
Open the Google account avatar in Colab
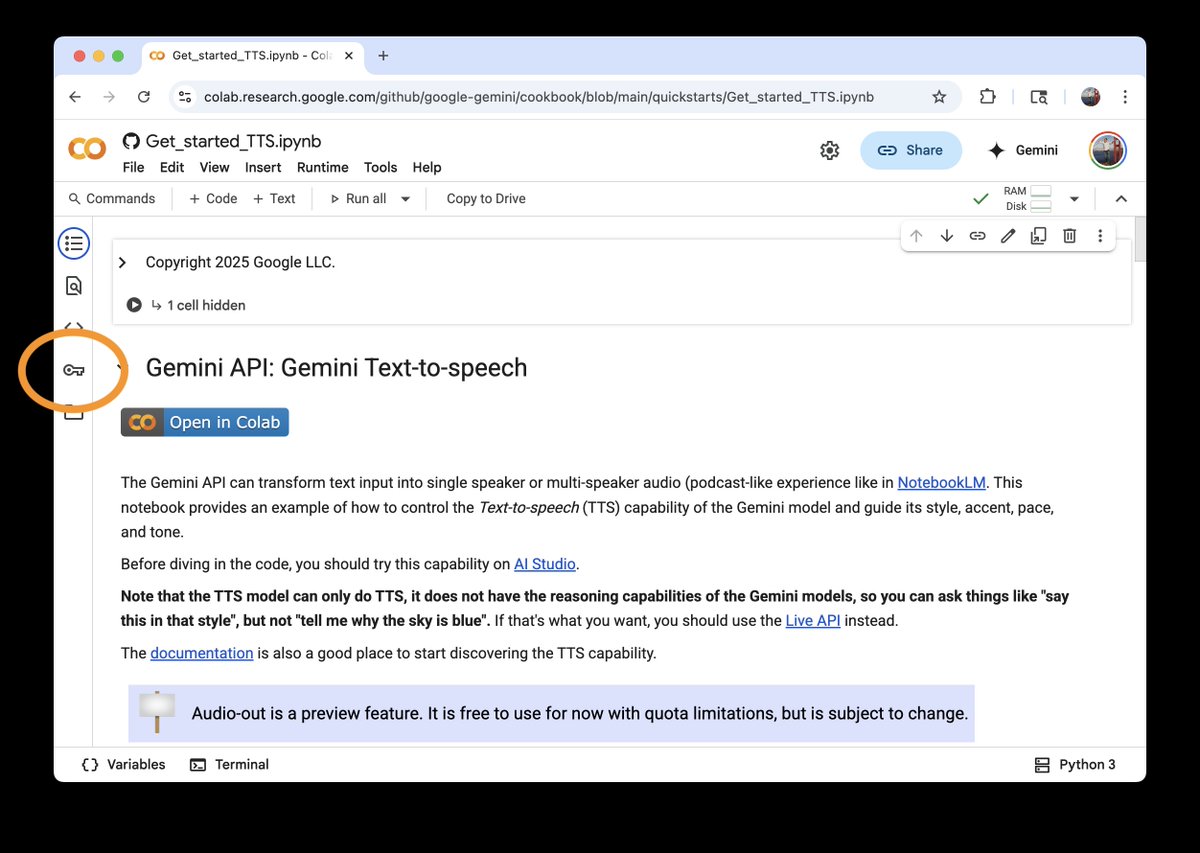coord(1108,150)
